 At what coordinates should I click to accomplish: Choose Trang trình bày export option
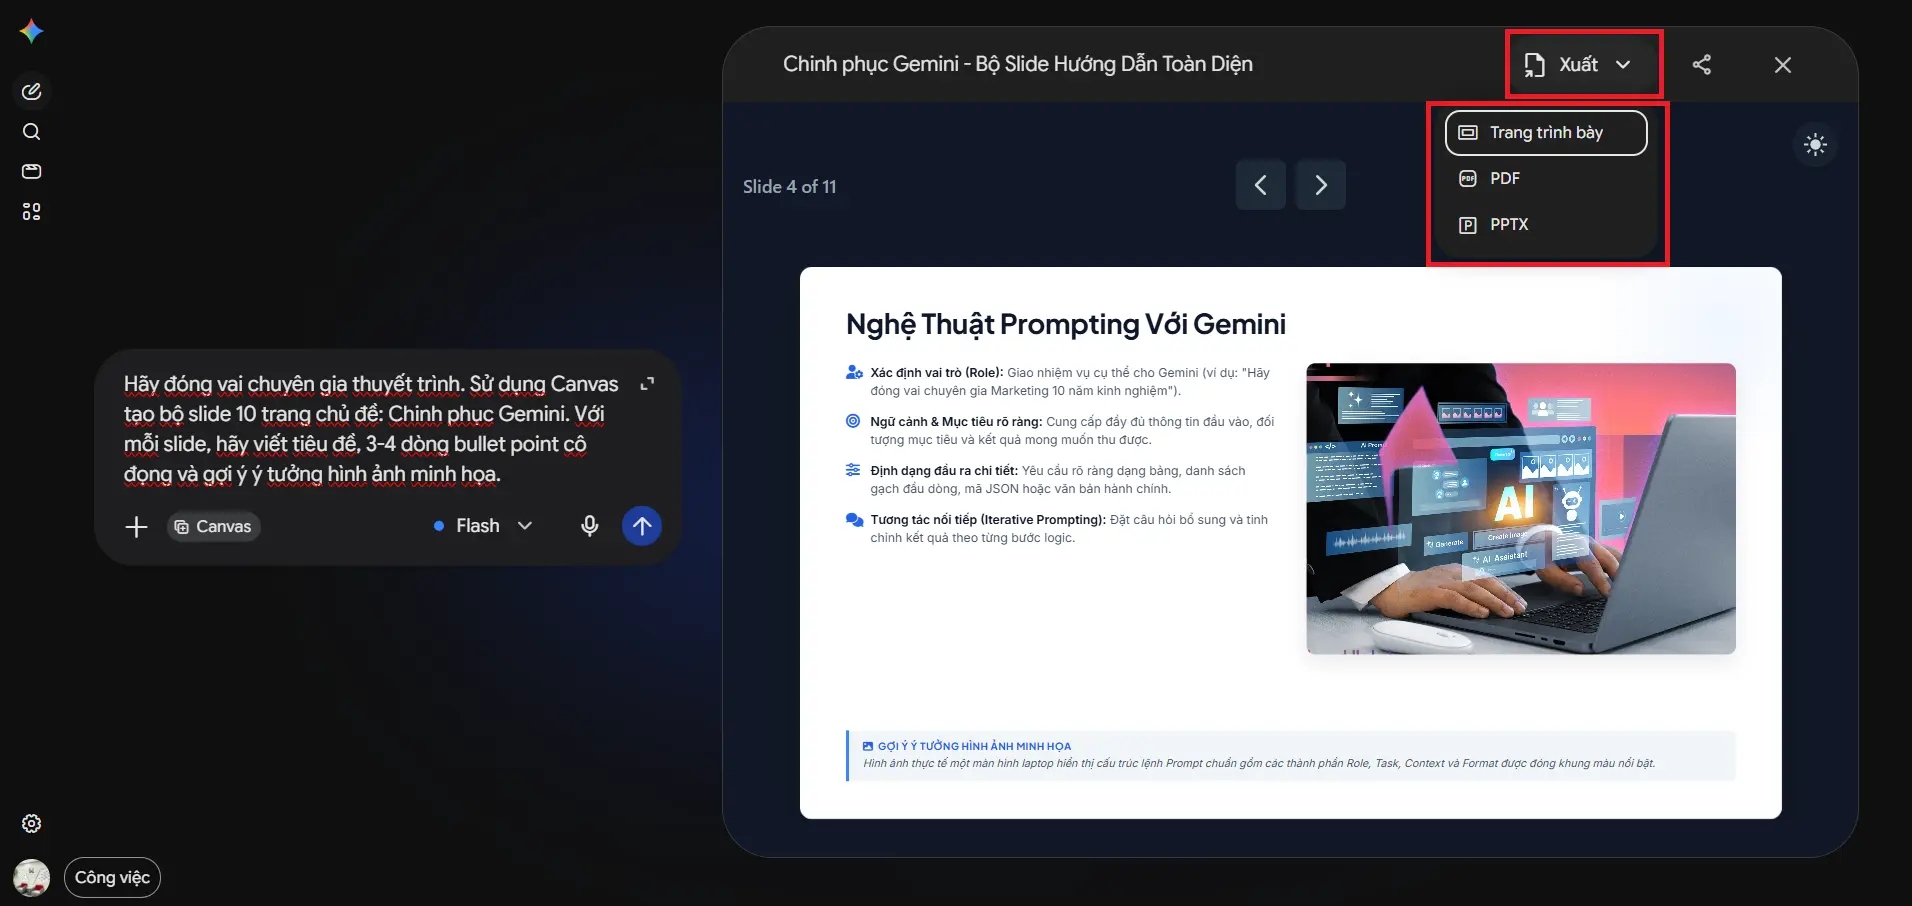1546,132
